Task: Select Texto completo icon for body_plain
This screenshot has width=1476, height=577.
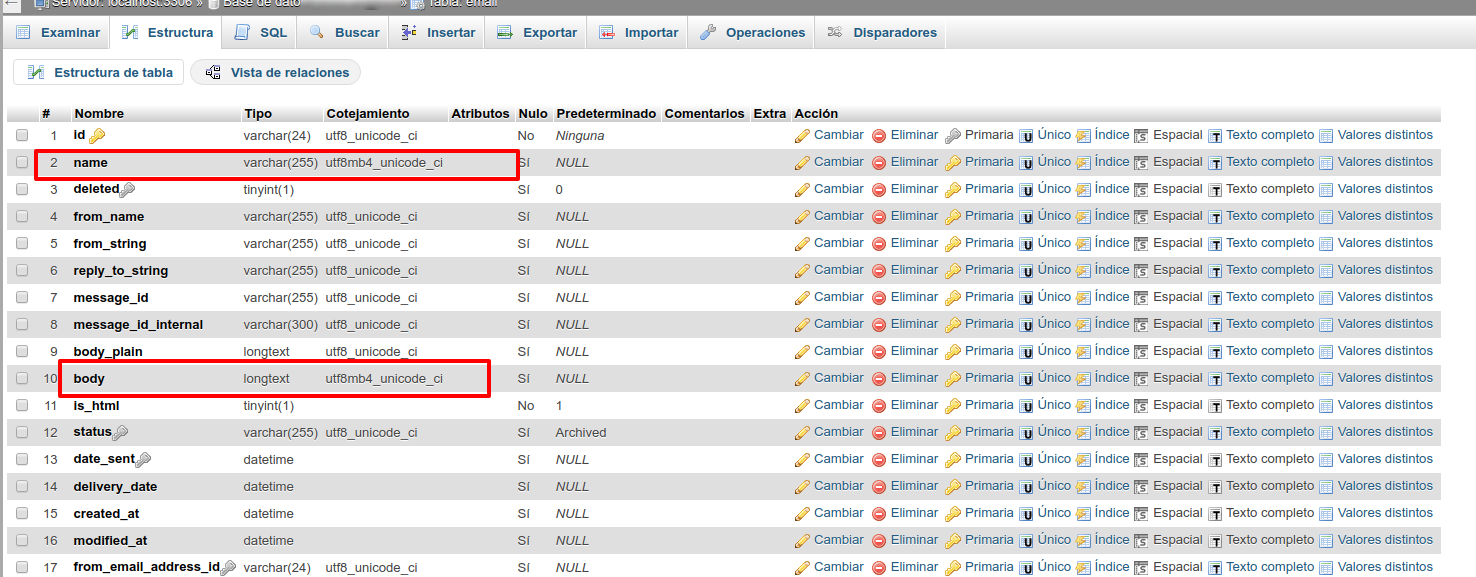Action: [1216, 351]
